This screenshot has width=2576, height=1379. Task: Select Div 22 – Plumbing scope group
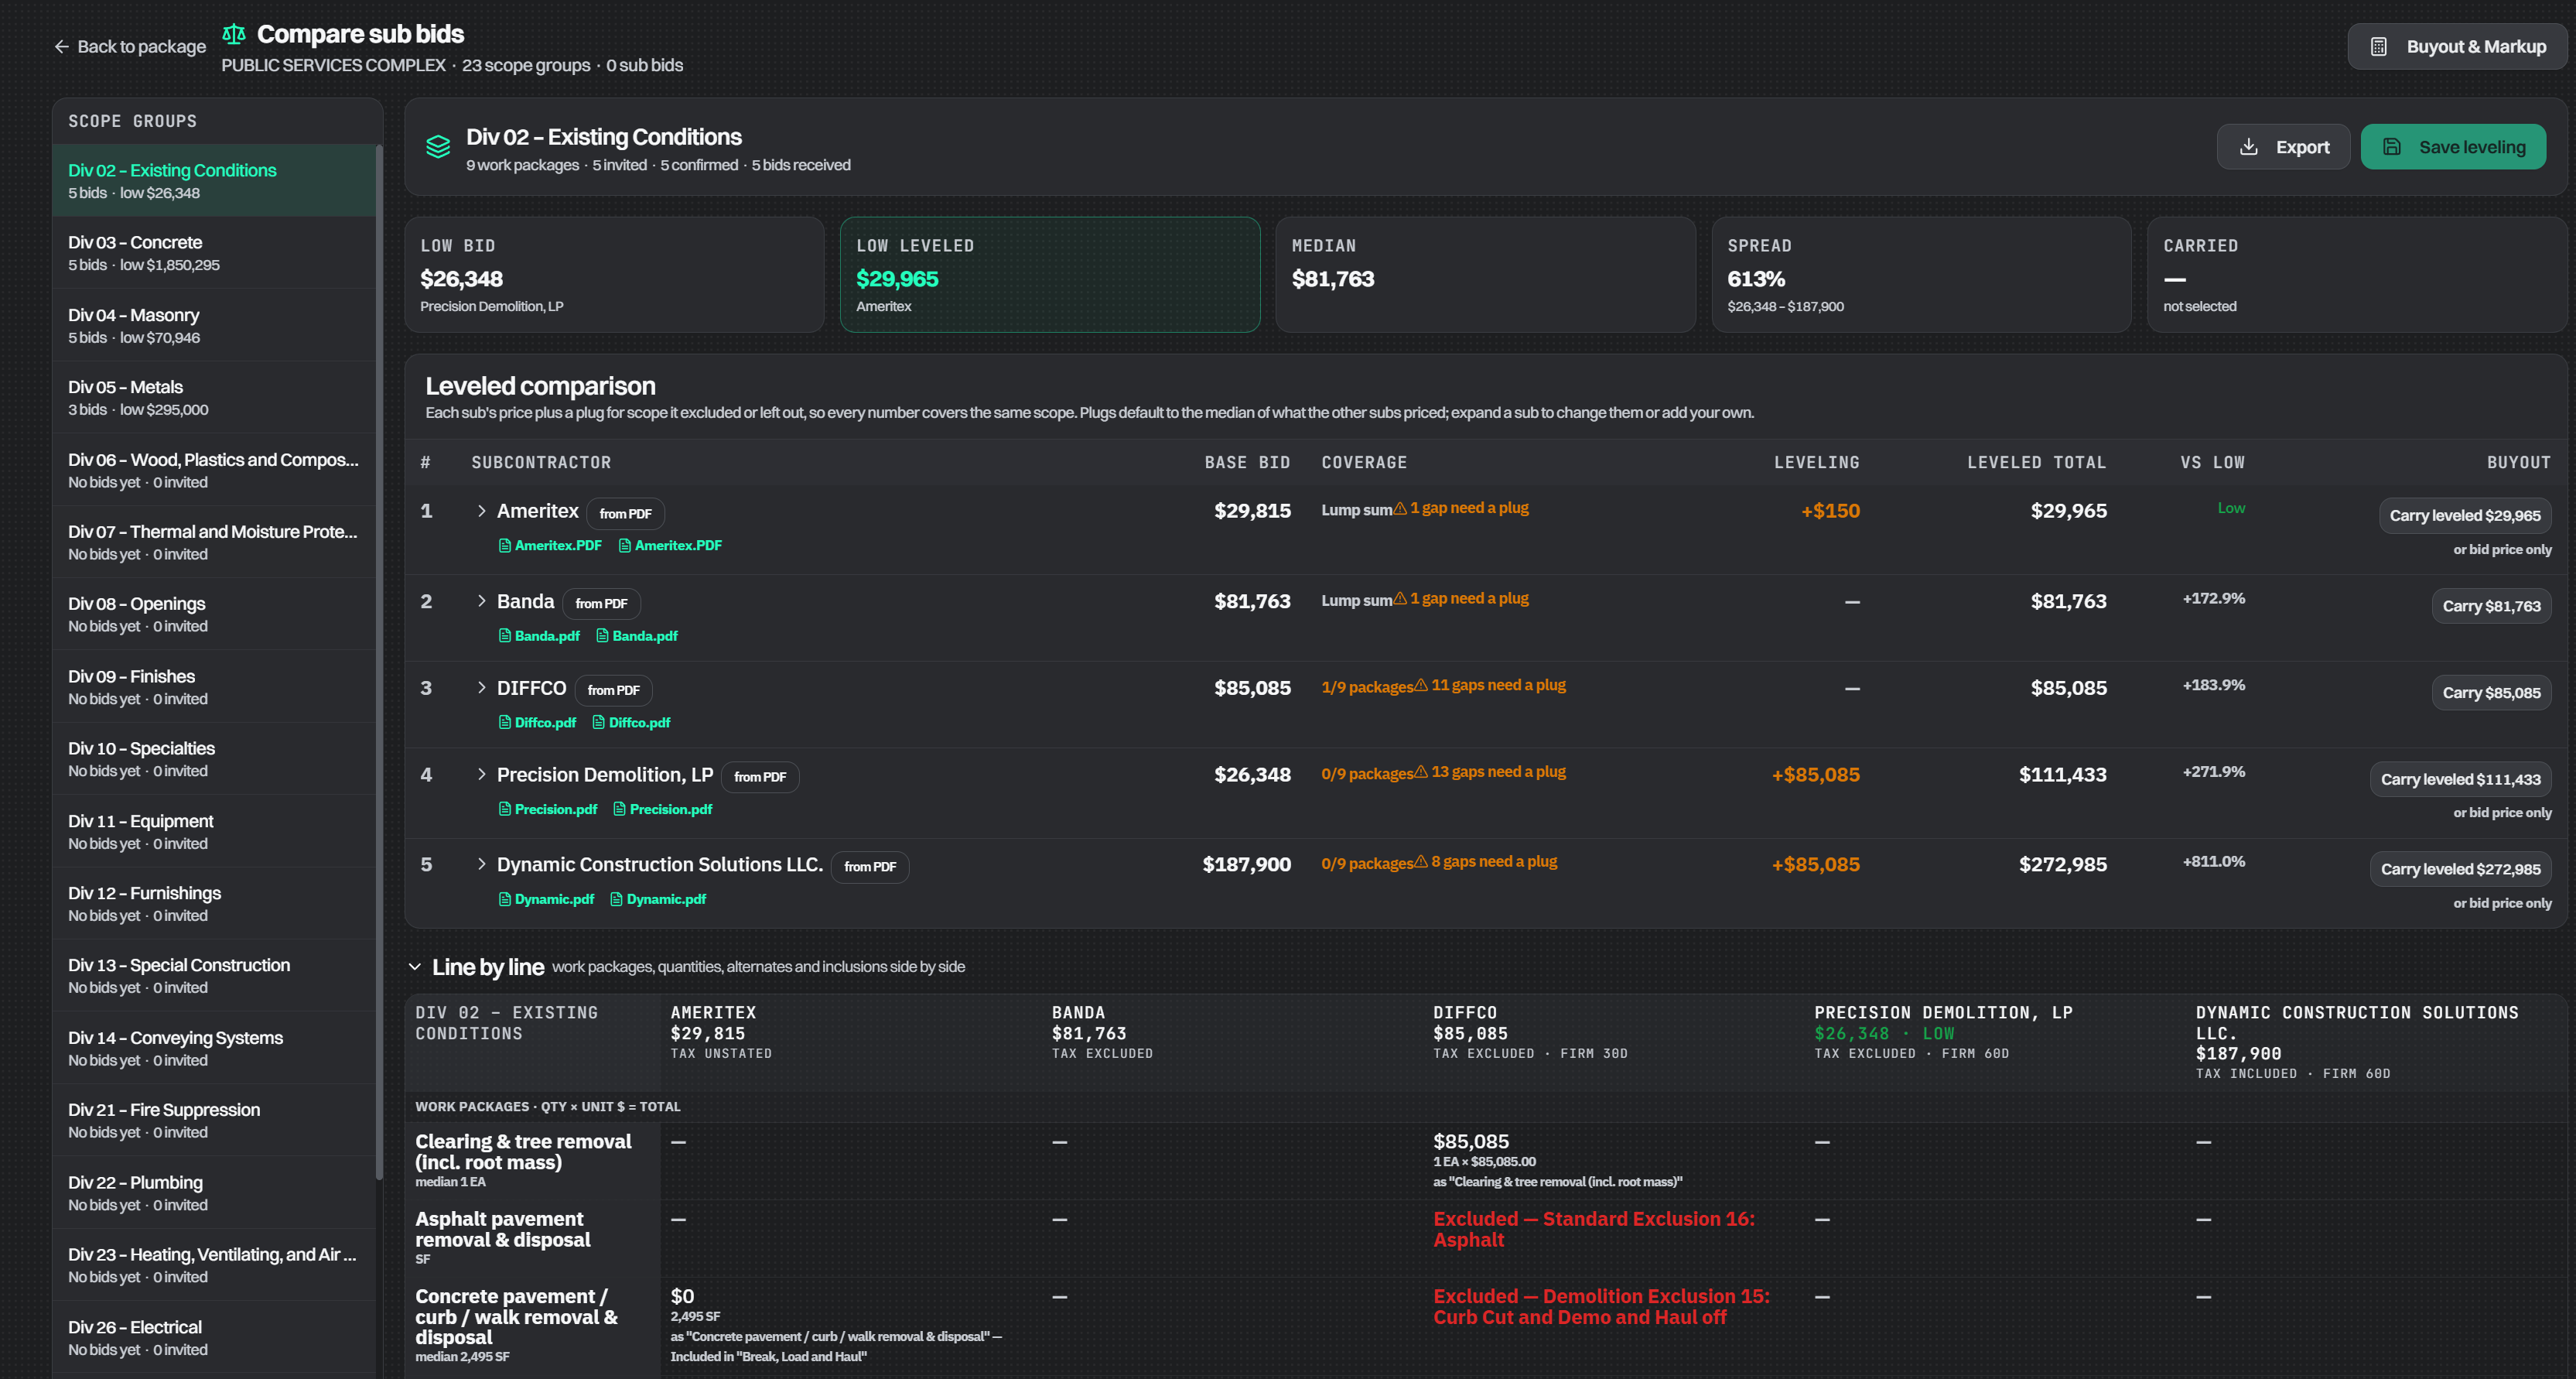tap(214, 1193)
